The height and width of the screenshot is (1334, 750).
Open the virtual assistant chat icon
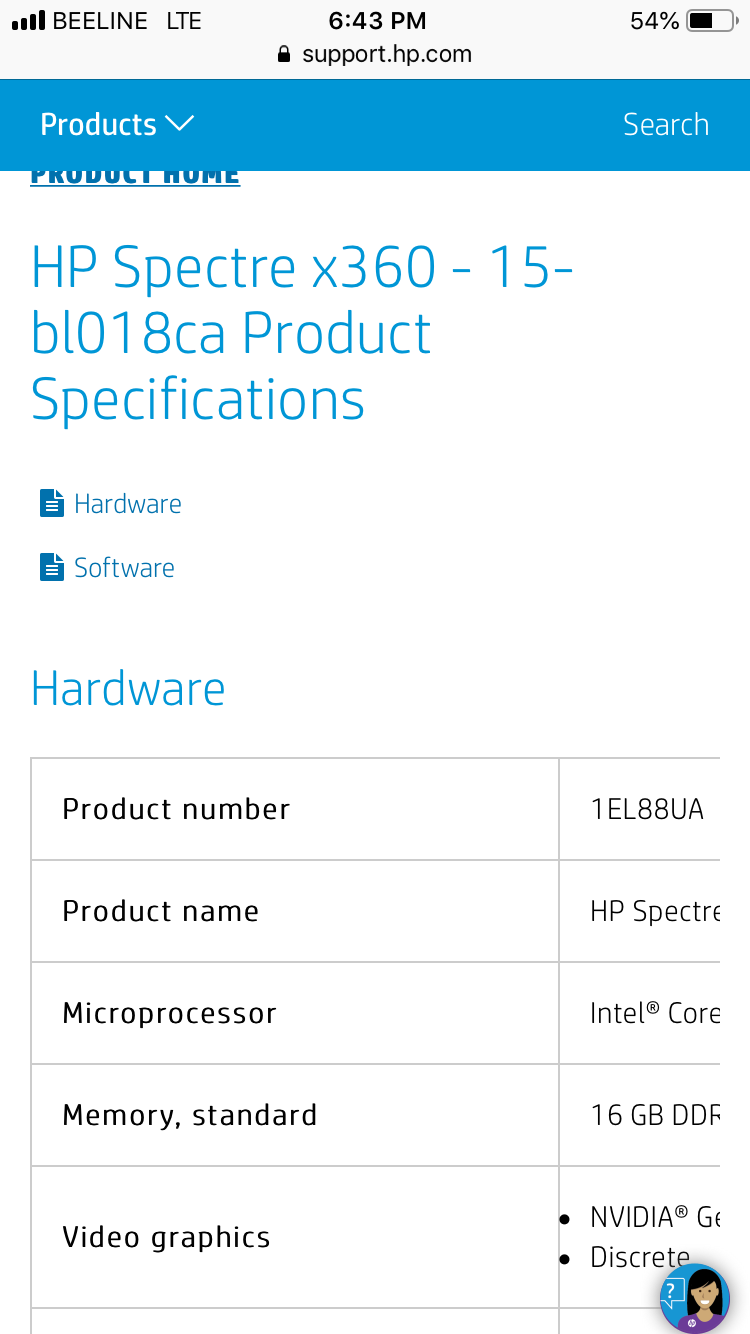pos(694,1298)
